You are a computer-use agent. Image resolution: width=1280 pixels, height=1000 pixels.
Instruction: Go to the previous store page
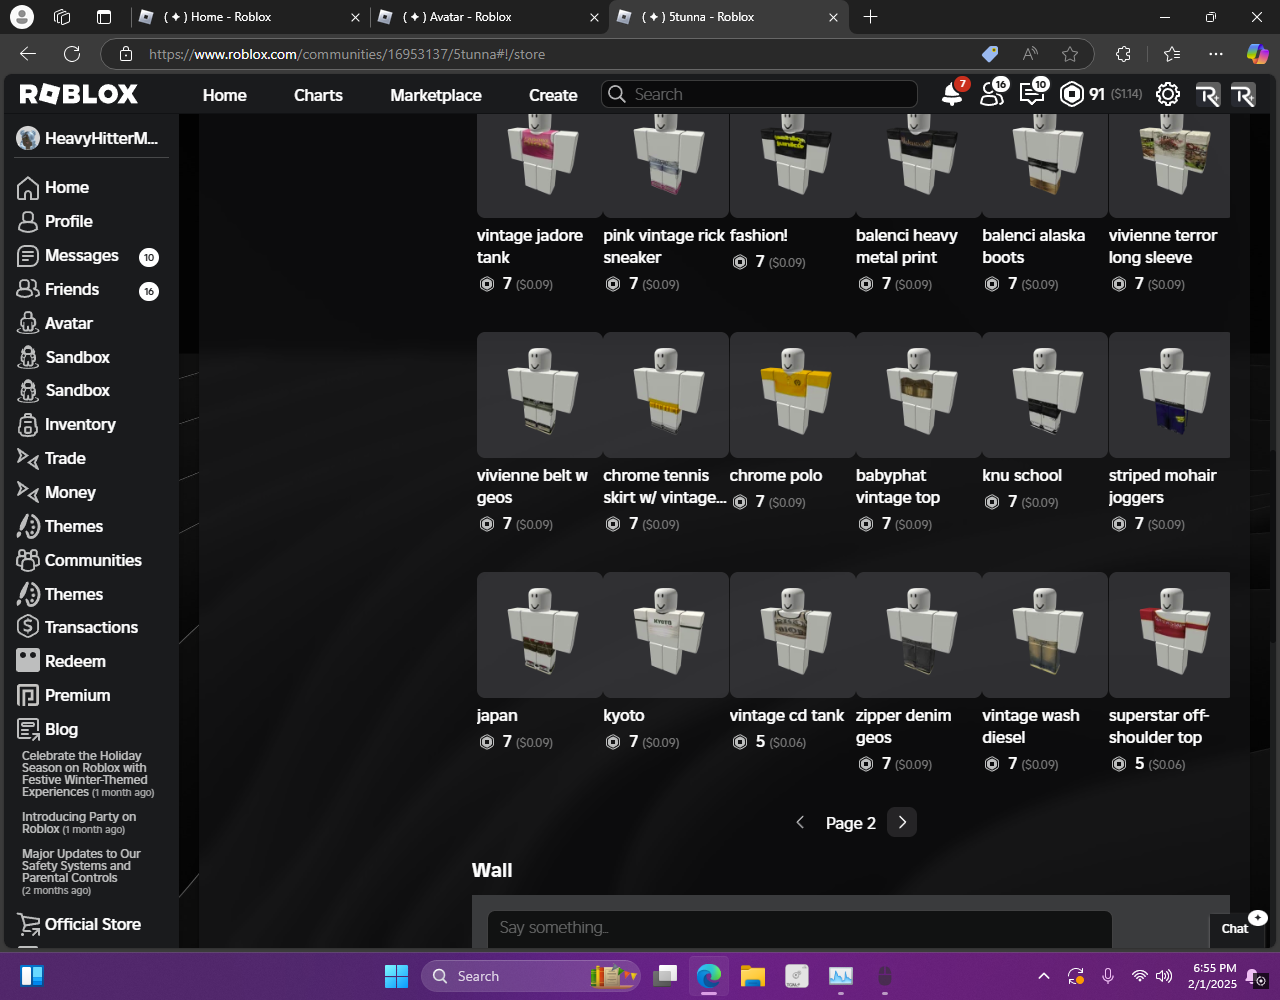(x=800, y=822)
